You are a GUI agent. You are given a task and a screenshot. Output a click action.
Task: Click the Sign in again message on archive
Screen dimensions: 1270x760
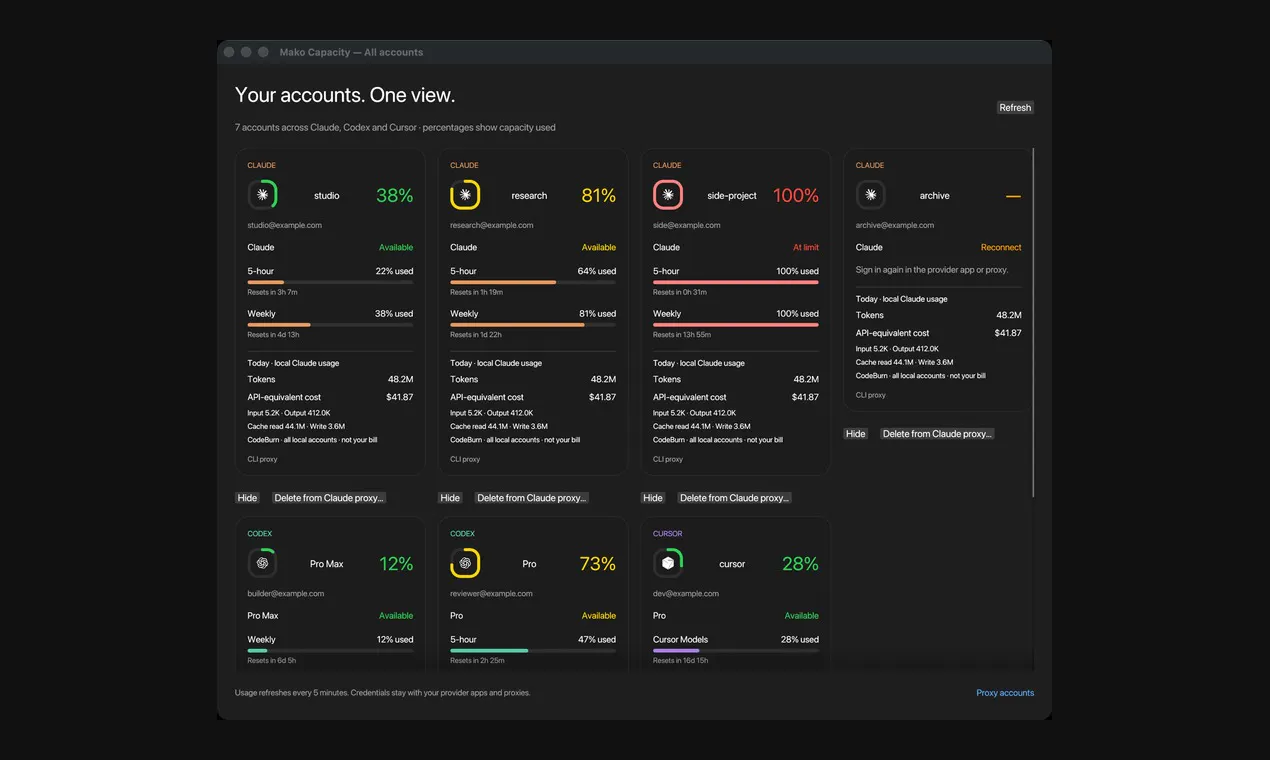click(x=932, y=270)
